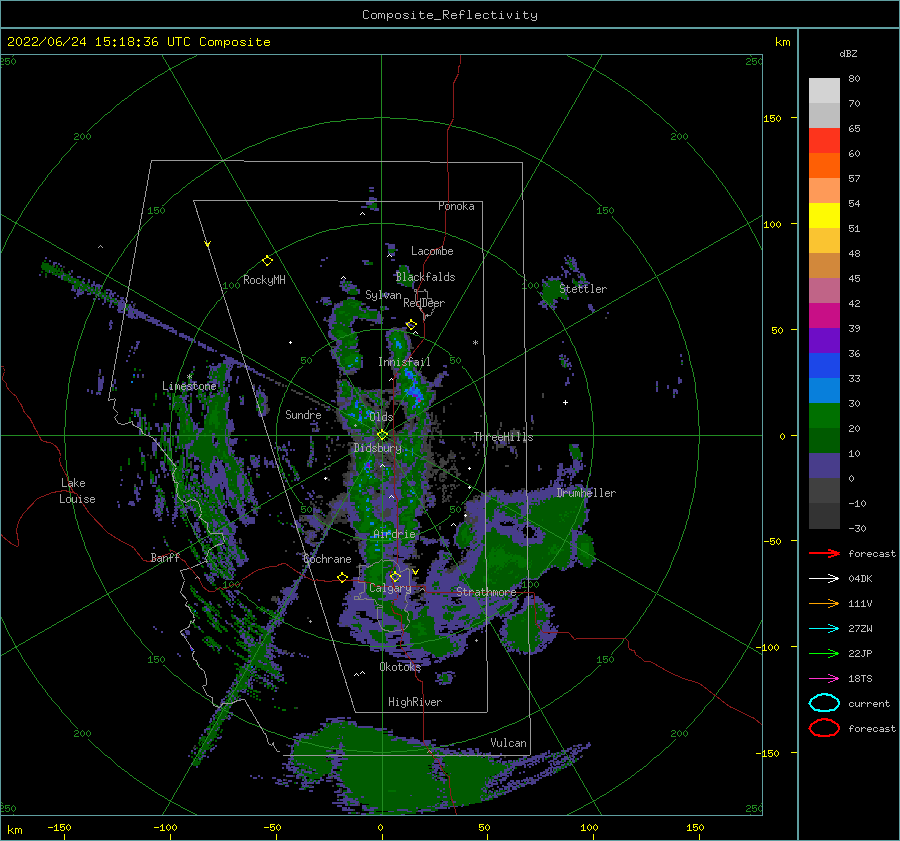Click the Sylvan label
Image resolution: width=900 pixels, height=841 pixels.
click(x=383, y=295)
